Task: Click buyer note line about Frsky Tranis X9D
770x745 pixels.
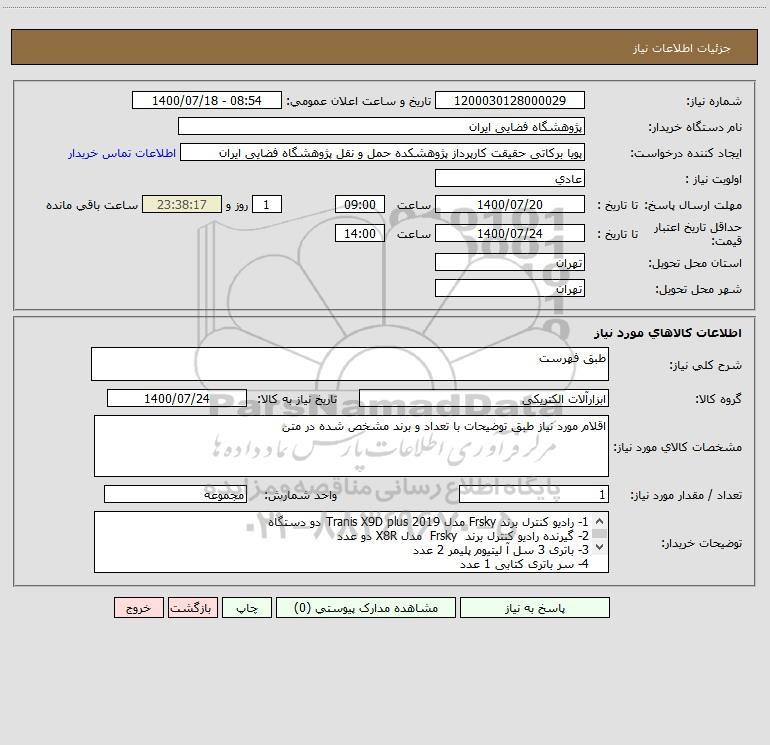Action: (428, 522)
